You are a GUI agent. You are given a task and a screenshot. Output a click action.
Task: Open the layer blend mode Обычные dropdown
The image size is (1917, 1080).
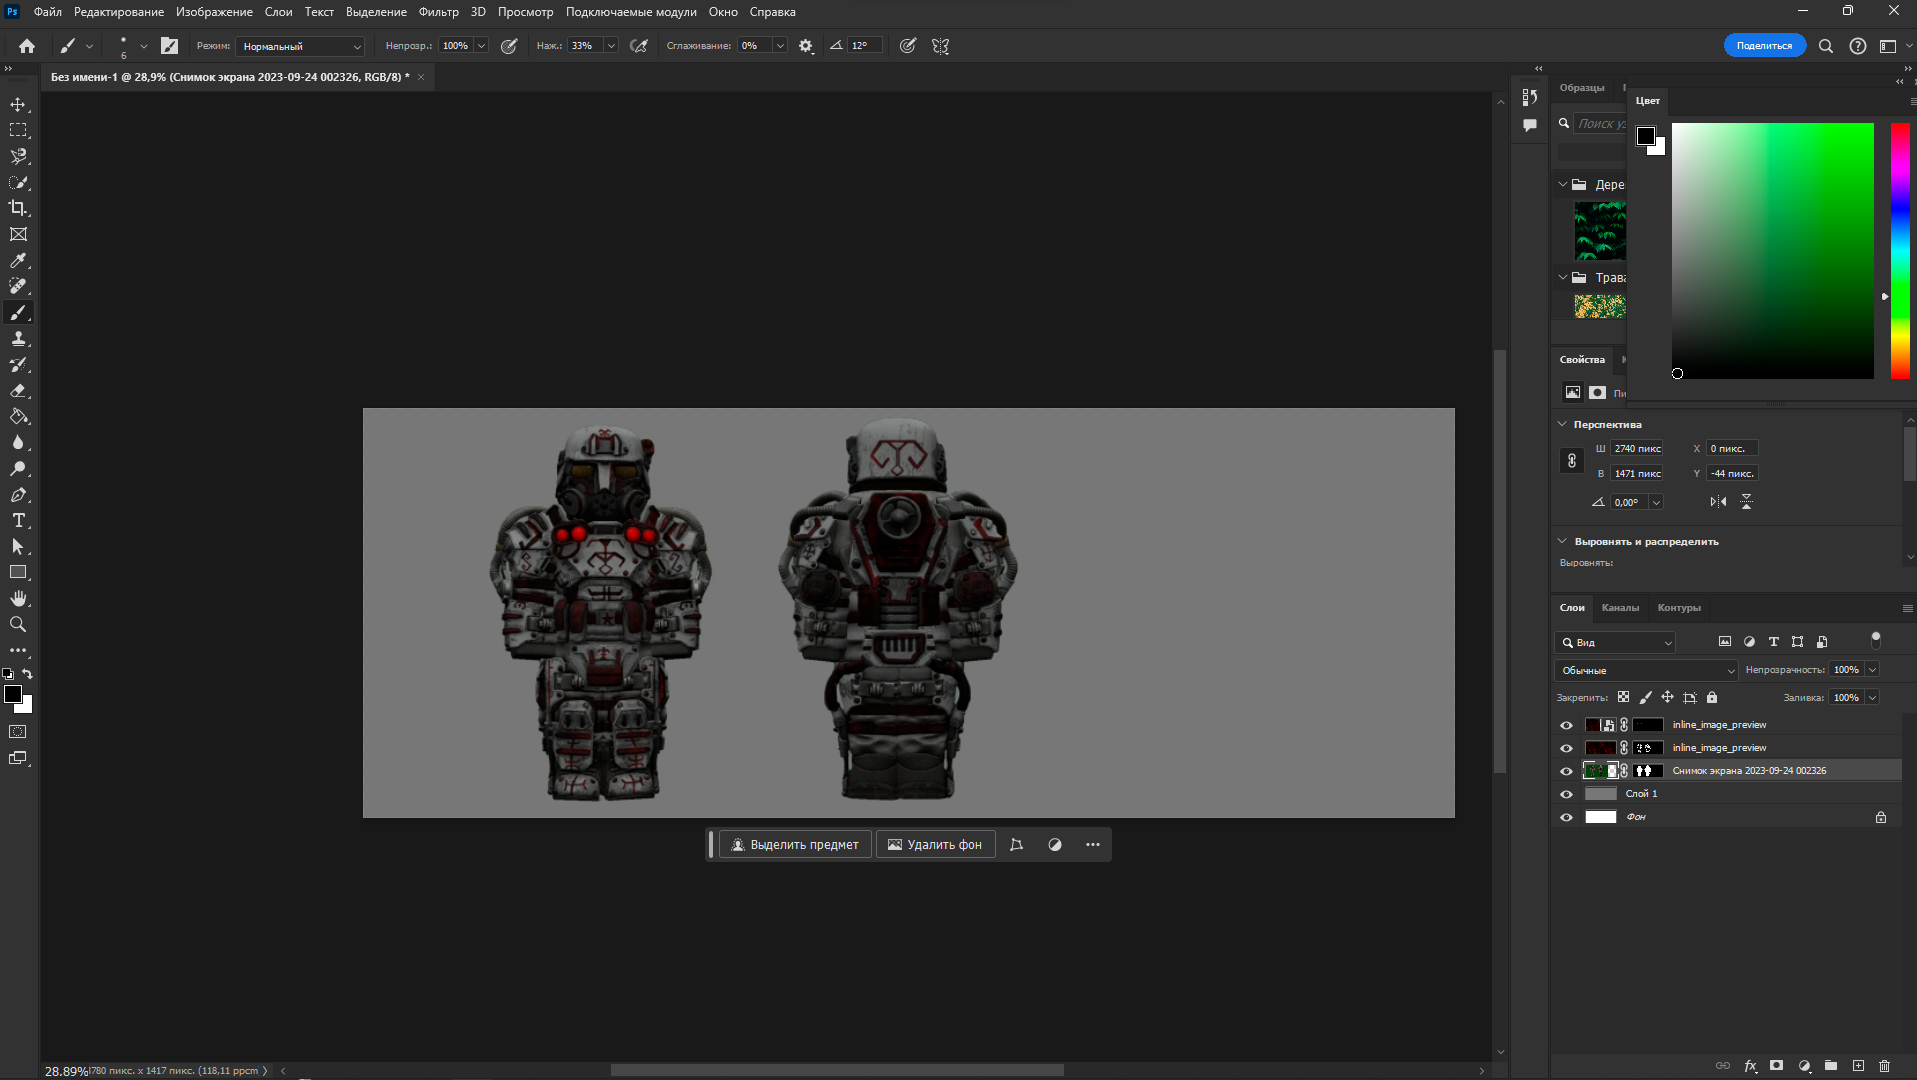1646,670
